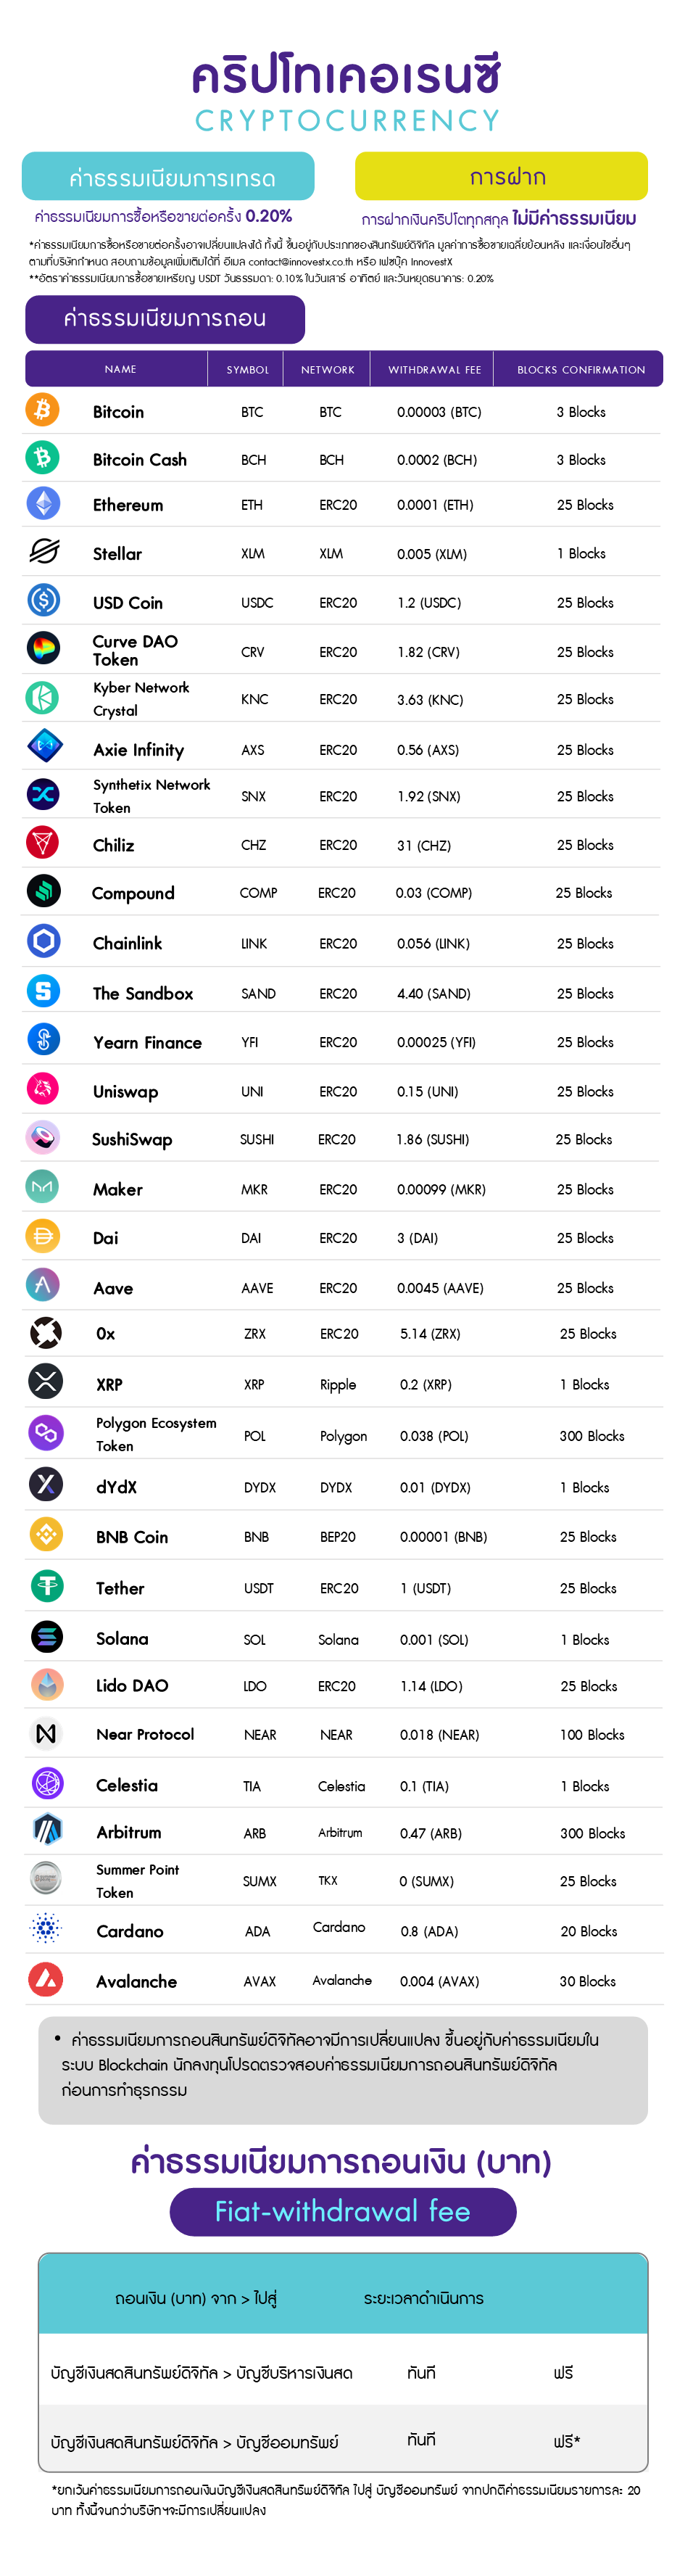This screenshot has height=2576, width=693.
Task: Click the XRP black icon
Action: (x=46, y=1382)
